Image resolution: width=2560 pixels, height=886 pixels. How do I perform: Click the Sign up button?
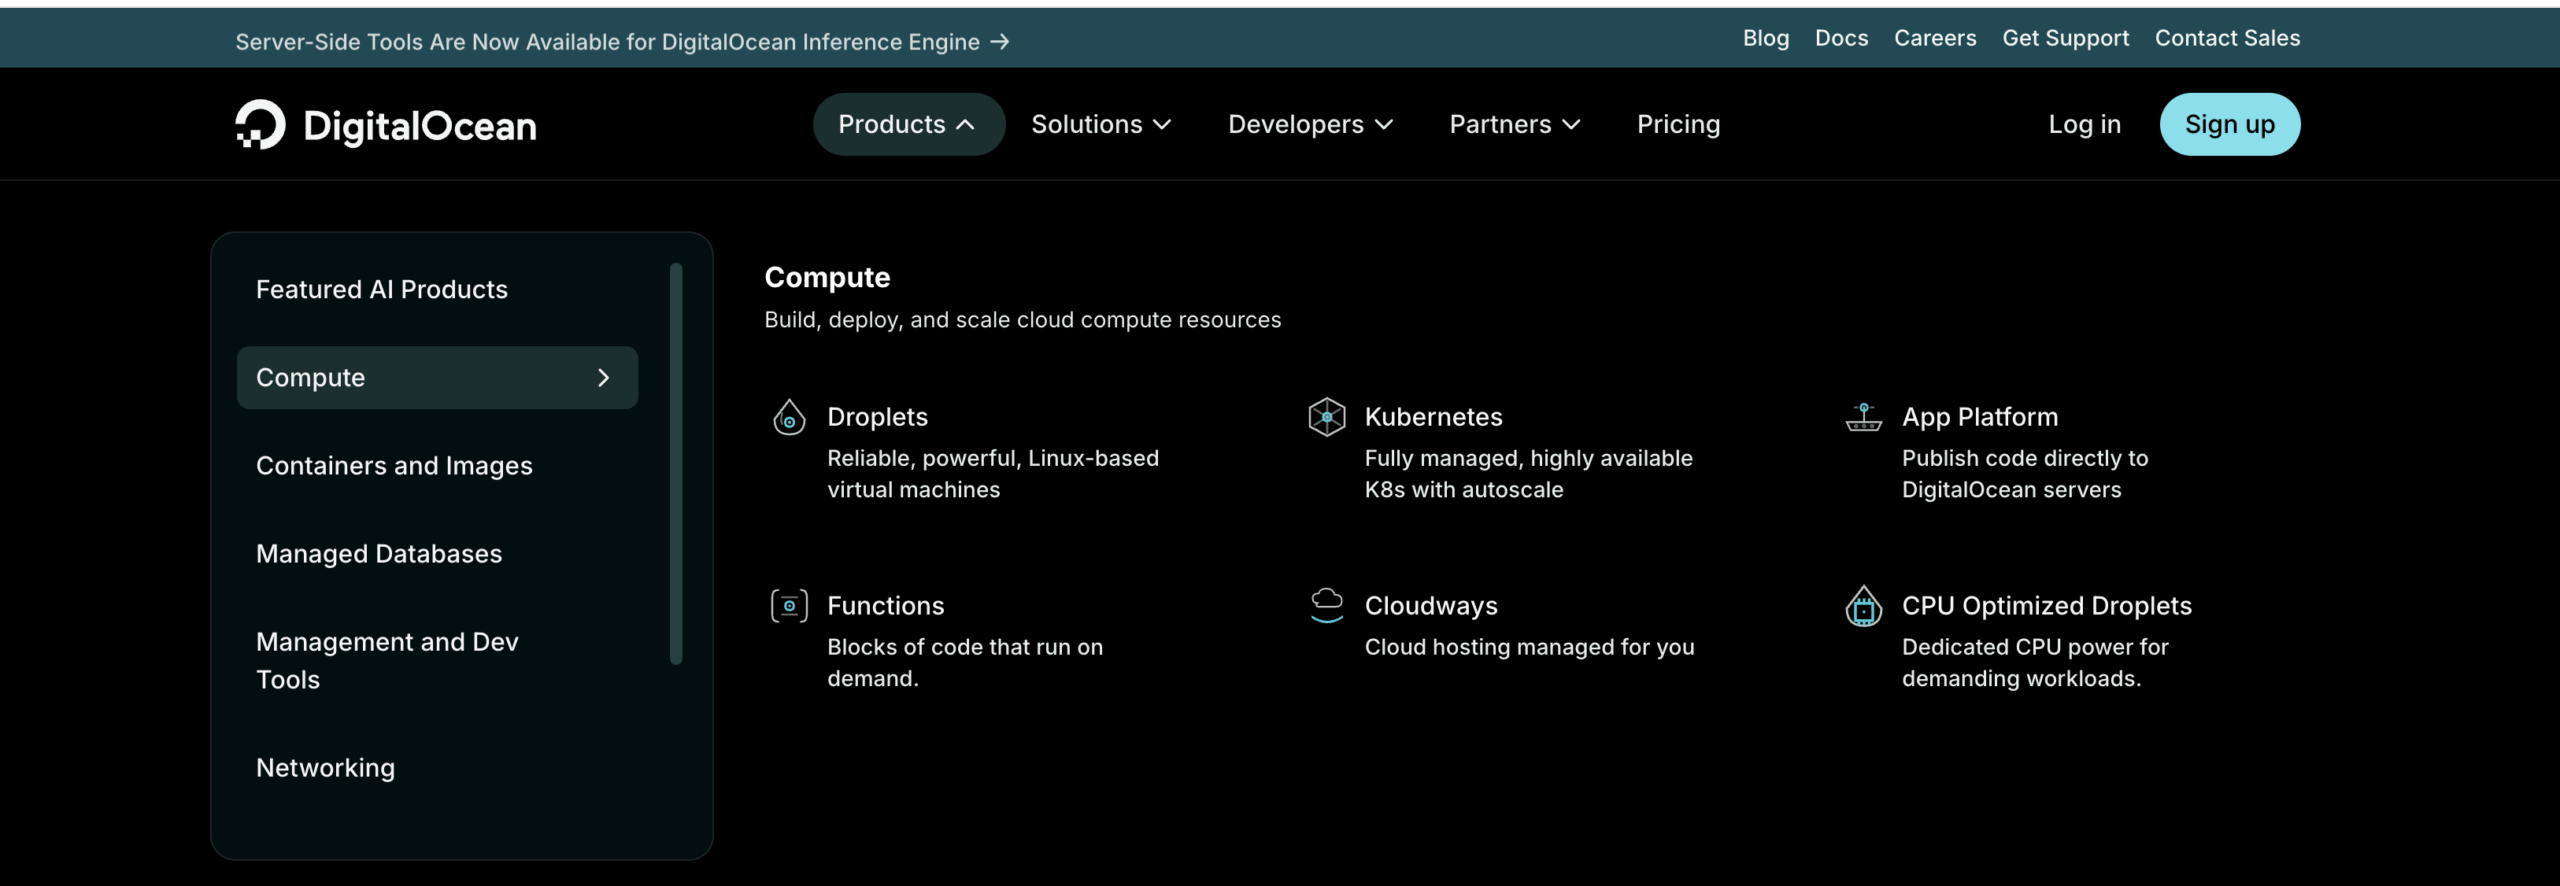[2230, 124]
